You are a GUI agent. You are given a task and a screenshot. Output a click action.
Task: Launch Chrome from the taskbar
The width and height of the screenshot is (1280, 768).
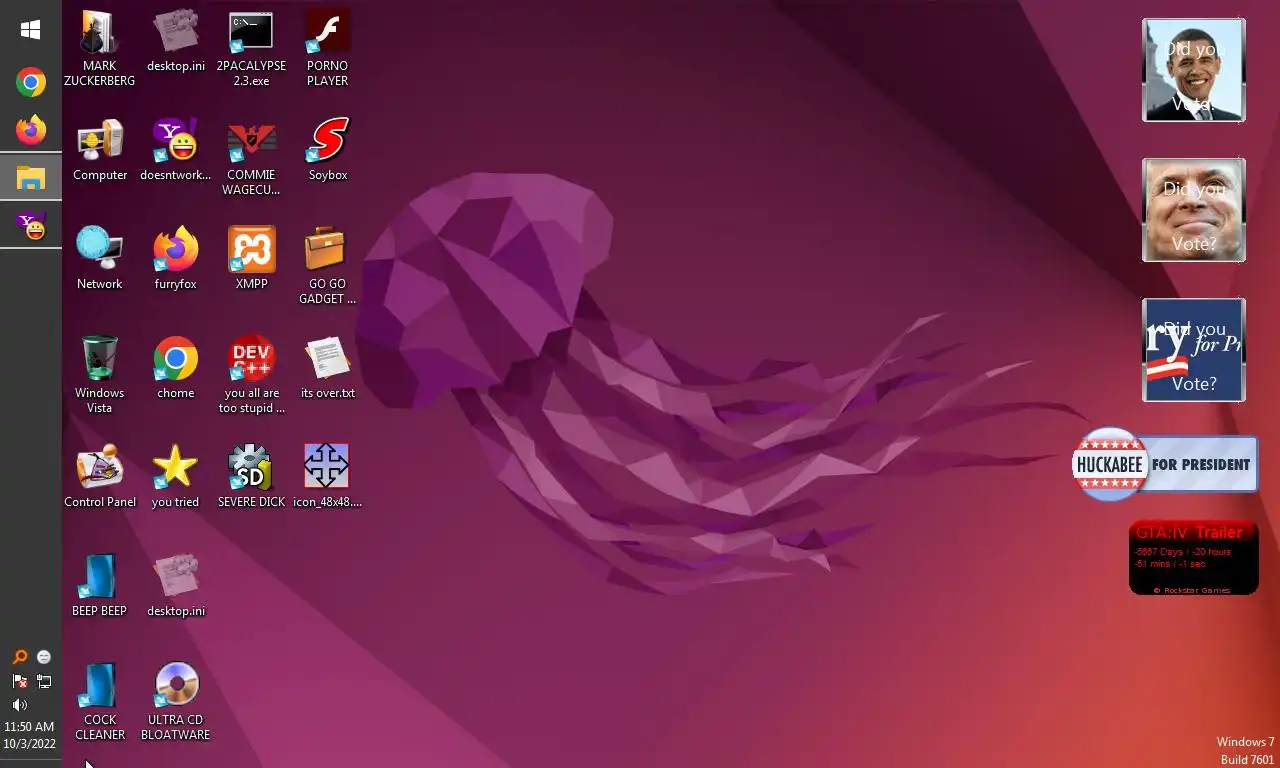[31, 82]
